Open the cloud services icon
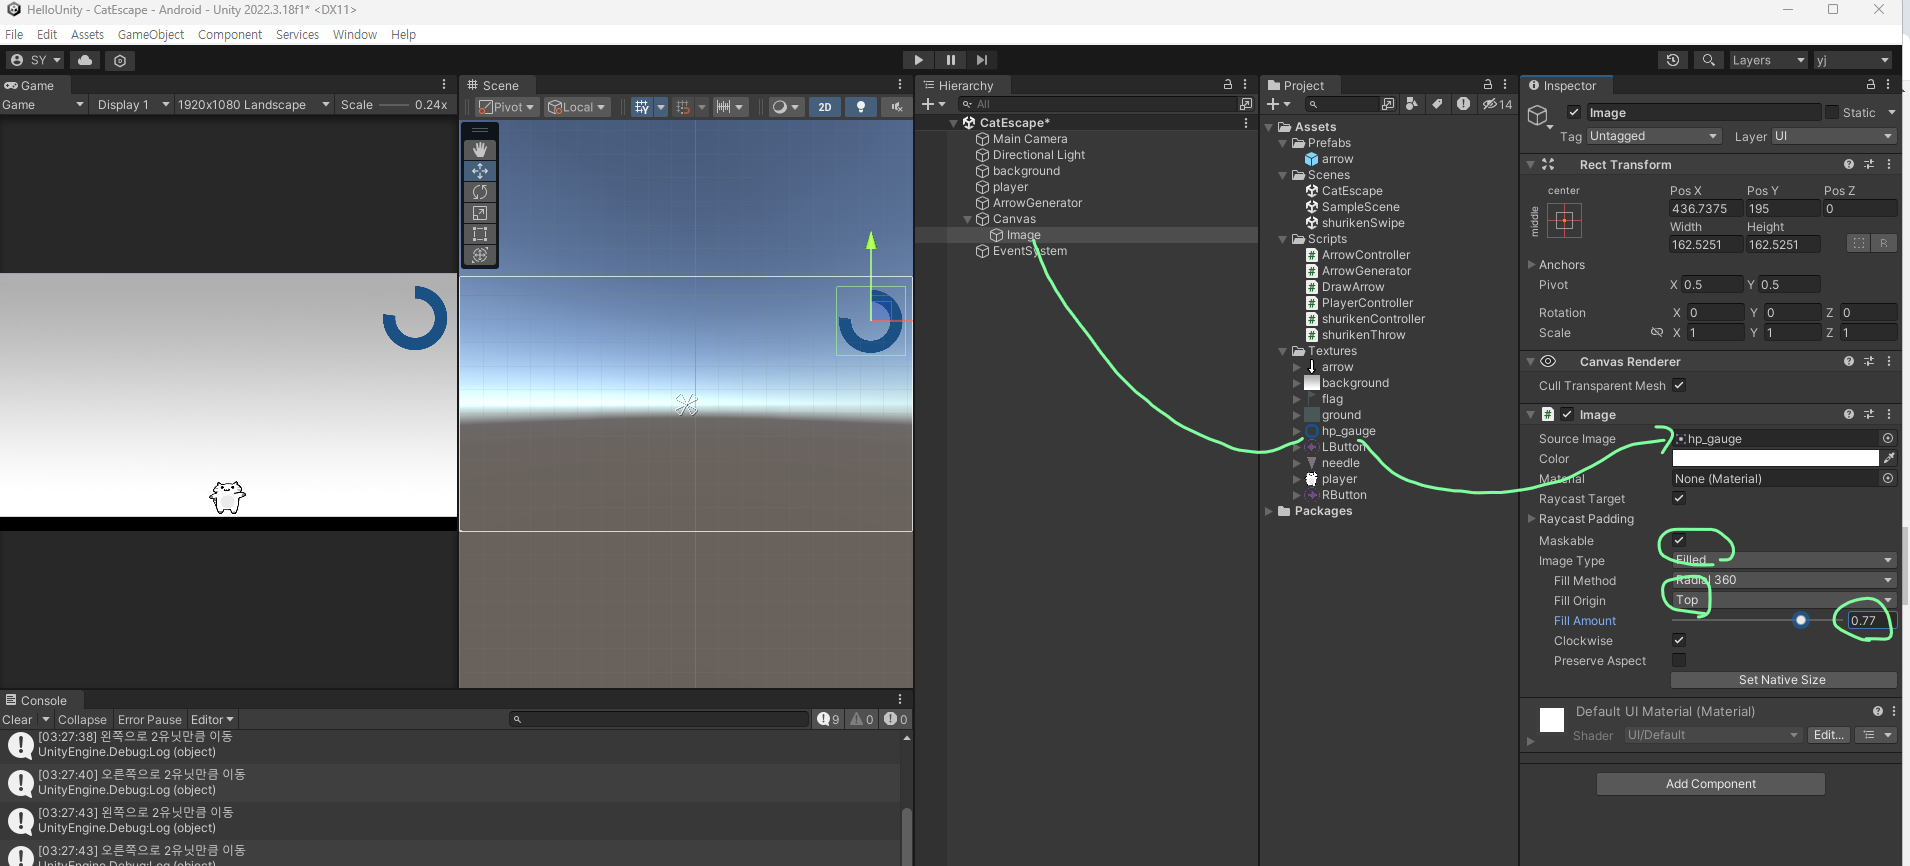 coord(85,60)
